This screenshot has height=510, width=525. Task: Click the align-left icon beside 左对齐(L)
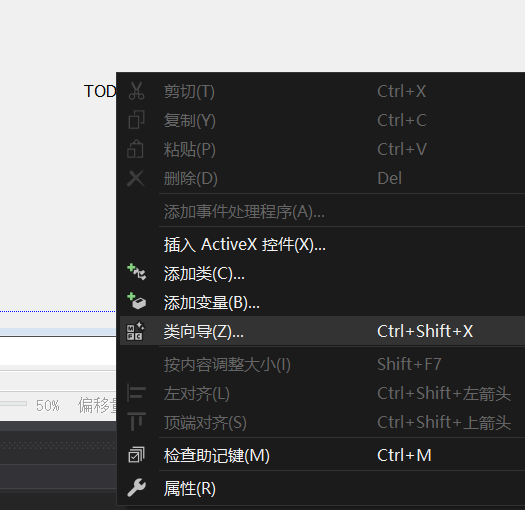coord(136,393)
